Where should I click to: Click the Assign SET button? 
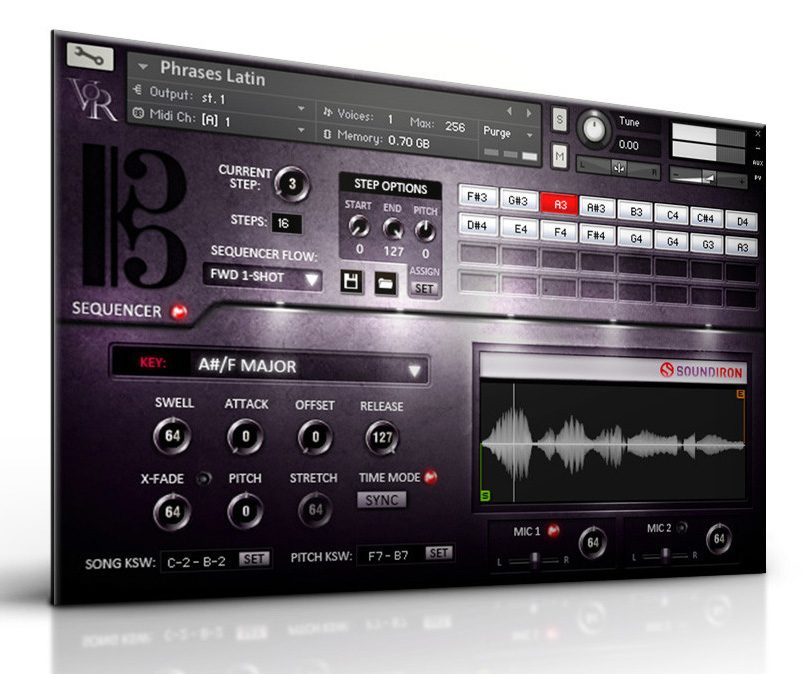coord(424,289)
